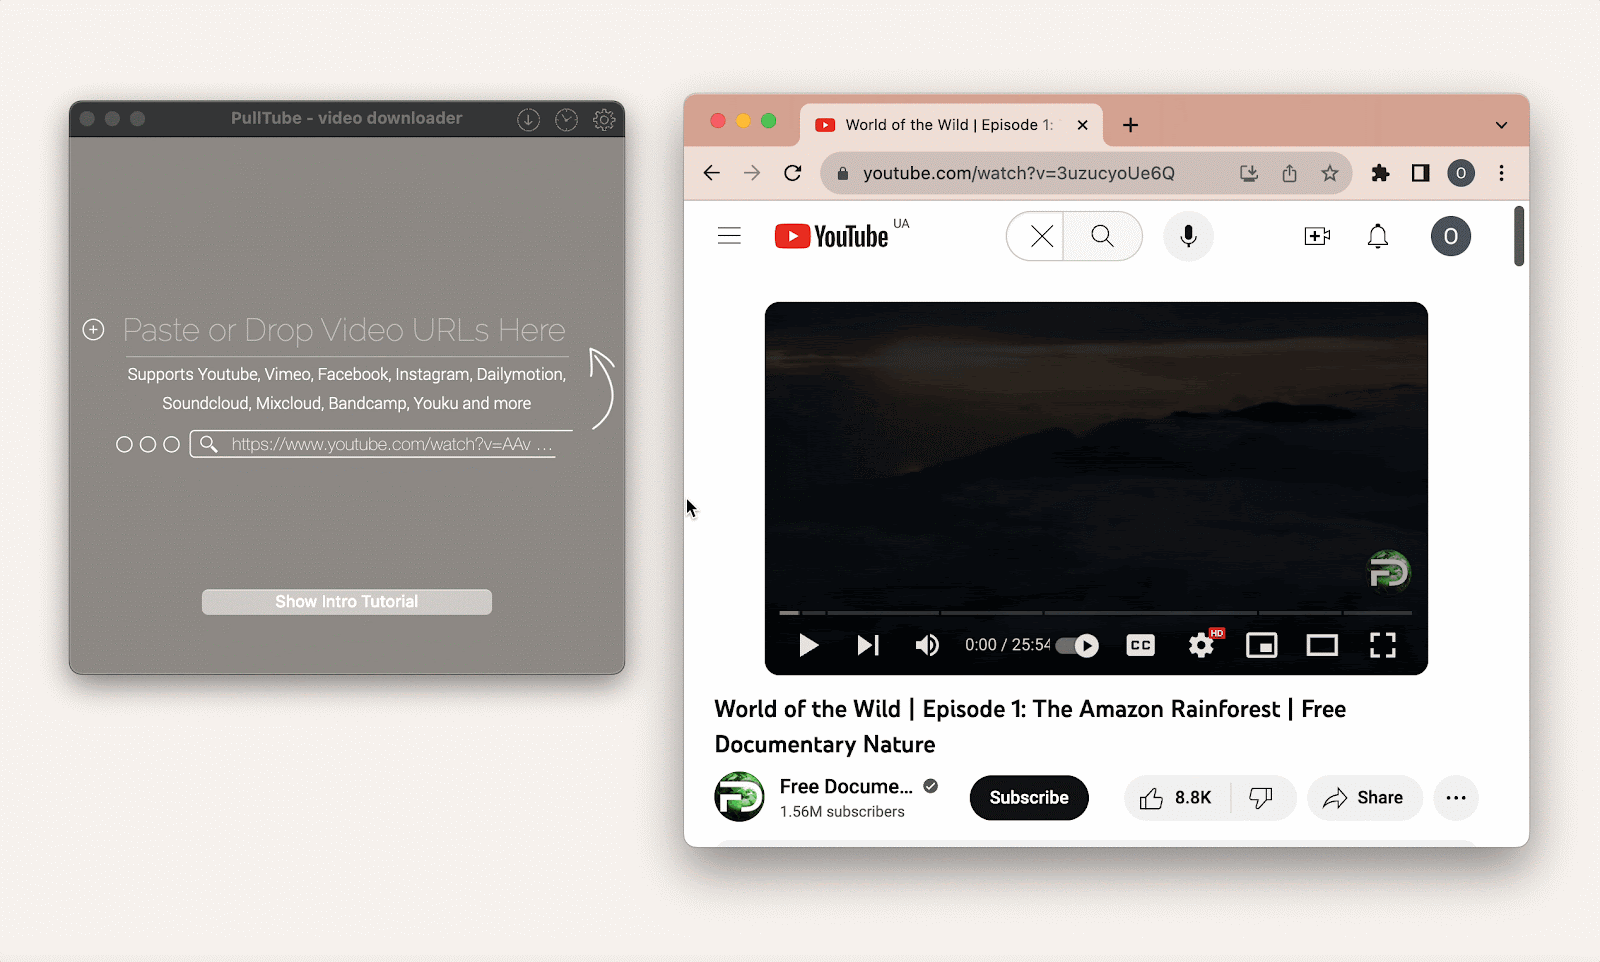Subscribe to Free Documentary channel
The height and width of the screenshot is (962, 1600).
point(1028,797)
